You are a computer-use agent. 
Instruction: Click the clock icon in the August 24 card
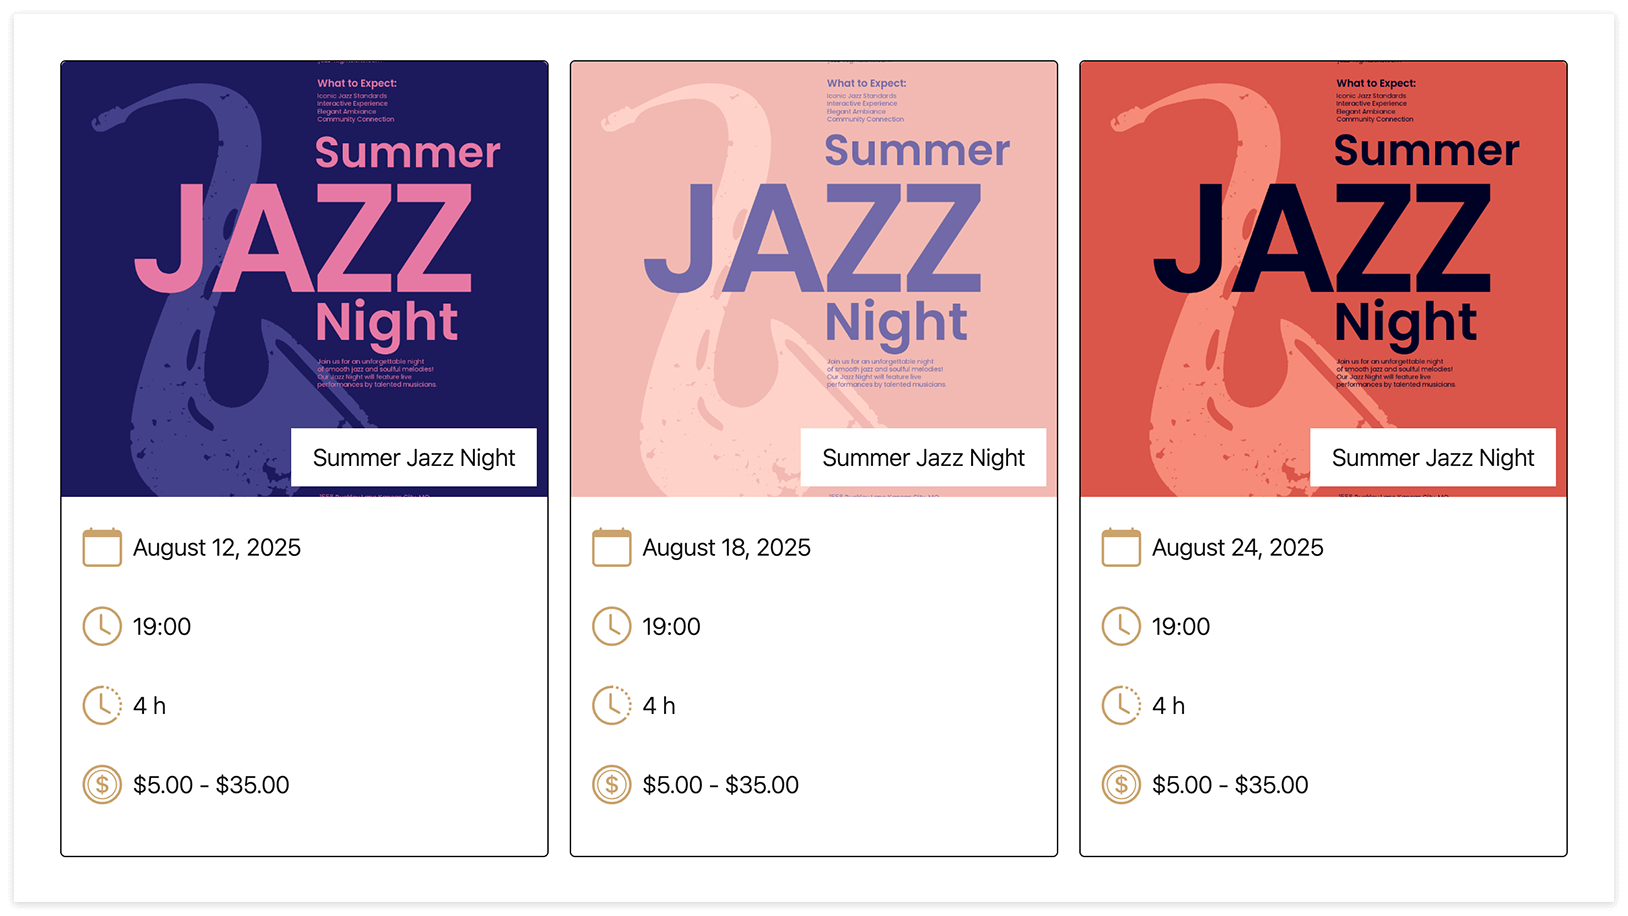click(1121, 627)
